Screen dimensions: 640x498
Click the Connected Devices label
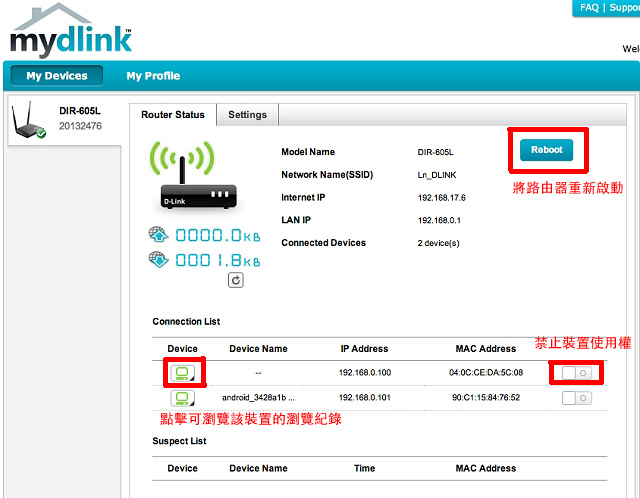point(323,243)
